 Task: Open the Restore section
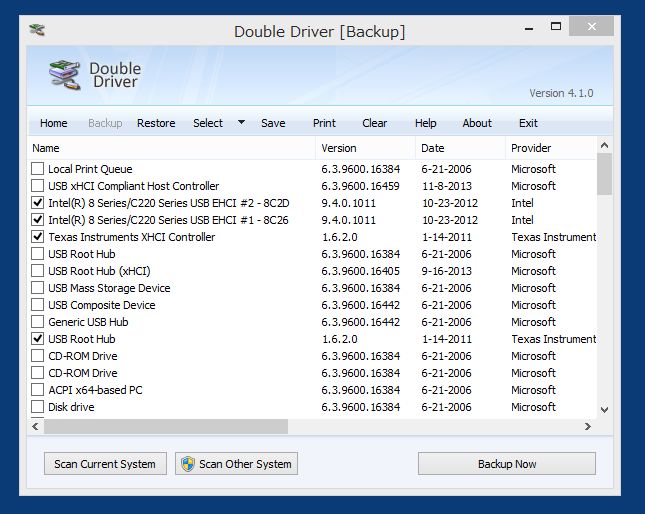click(x=156, y=123)
